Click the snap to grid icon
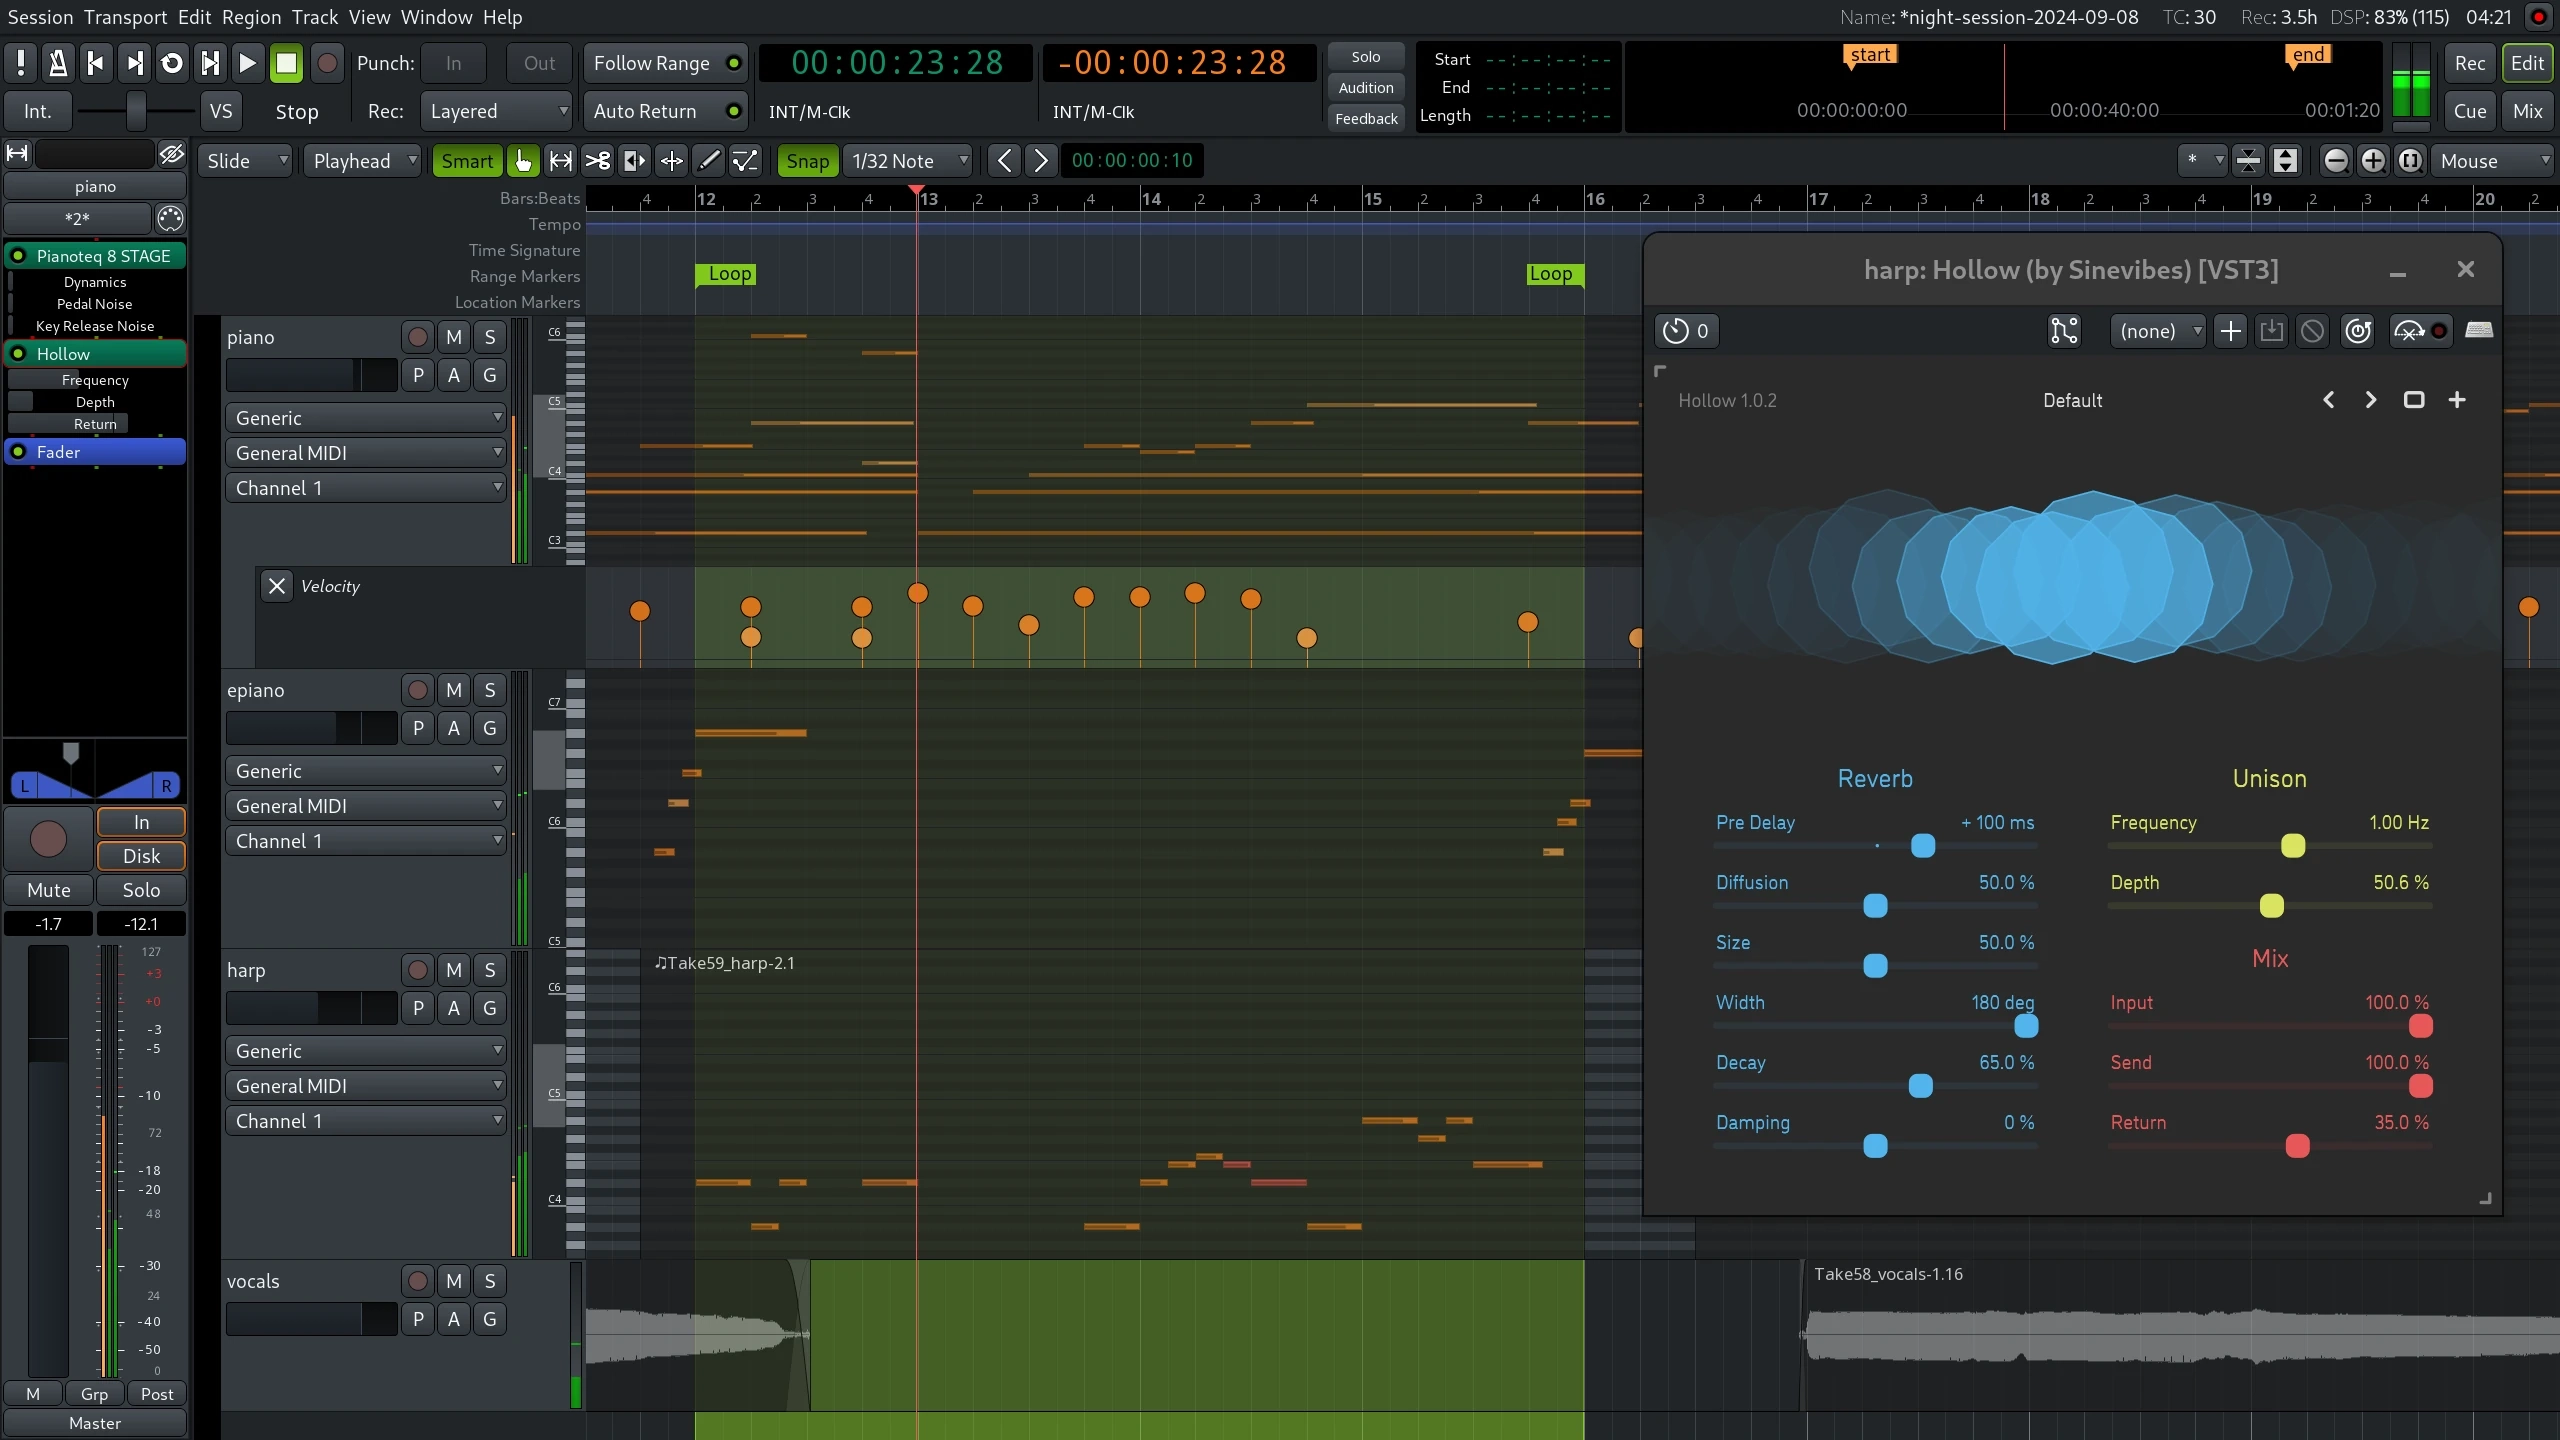This screenshot has width=2560, height=1440. 807,160
